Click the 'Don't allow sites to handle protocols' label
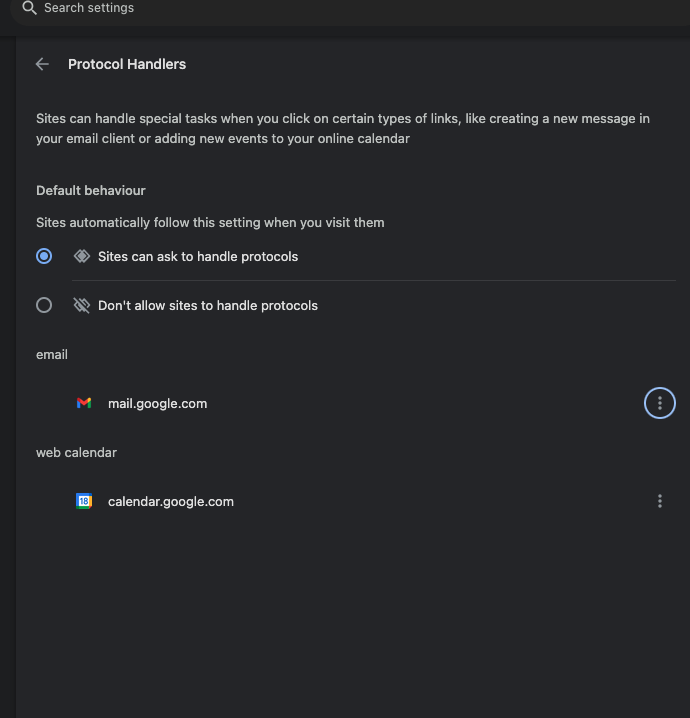Image resolution: width=690 pixels, height=718 pixels. 208,305
